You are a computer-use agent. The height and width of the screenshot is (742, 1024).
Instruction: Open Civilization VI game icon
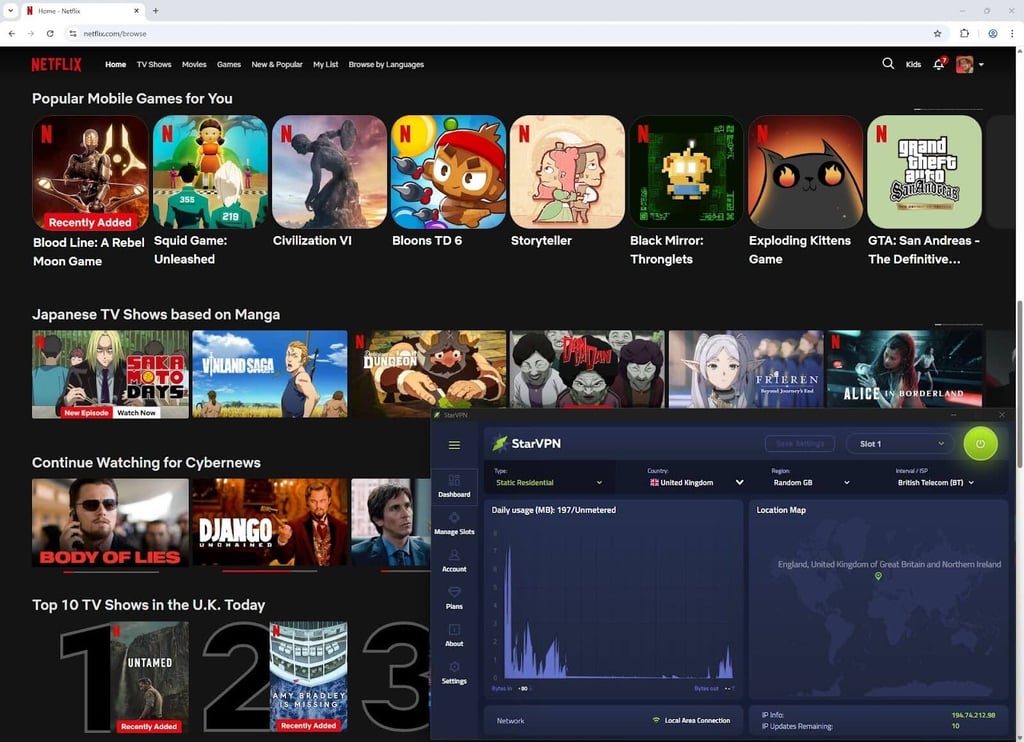[329, 172]
